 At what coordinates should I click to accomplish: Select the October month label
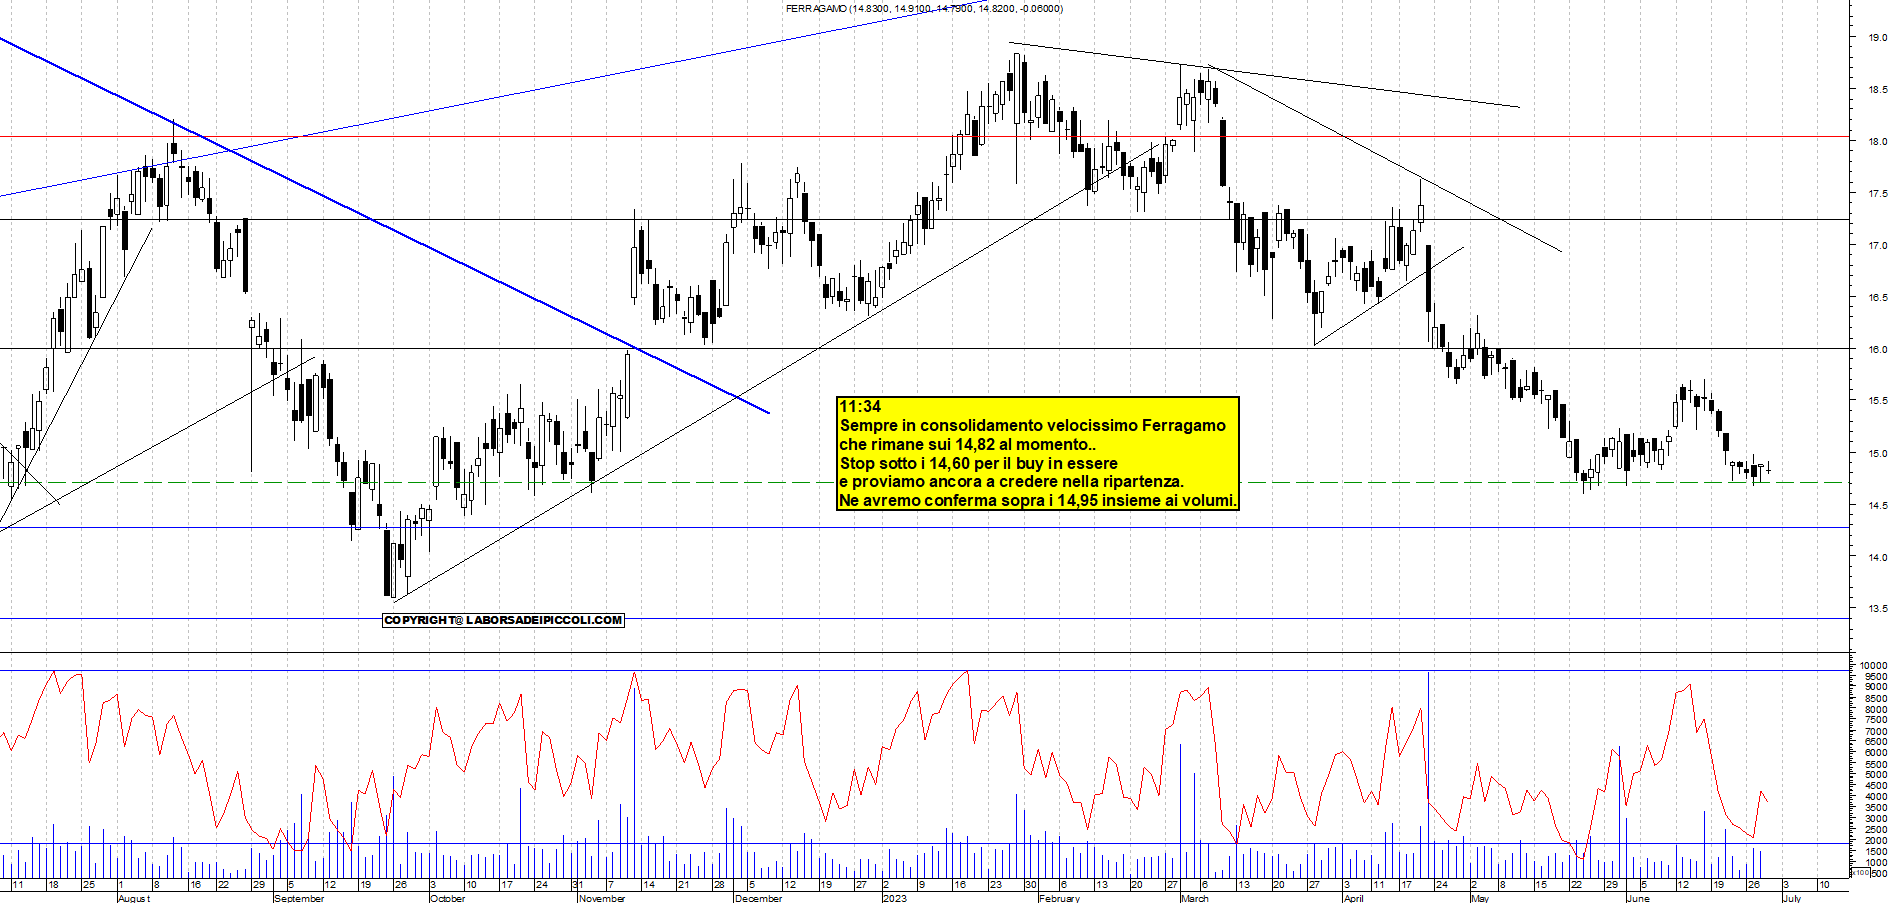tap(447, 898)
